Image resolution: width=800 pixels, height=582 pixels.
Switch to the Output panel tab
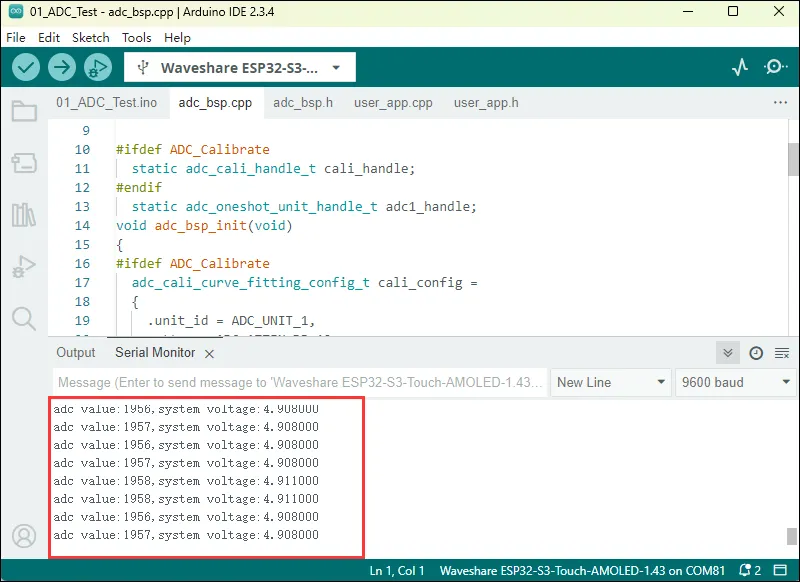[x=76, y=352]
